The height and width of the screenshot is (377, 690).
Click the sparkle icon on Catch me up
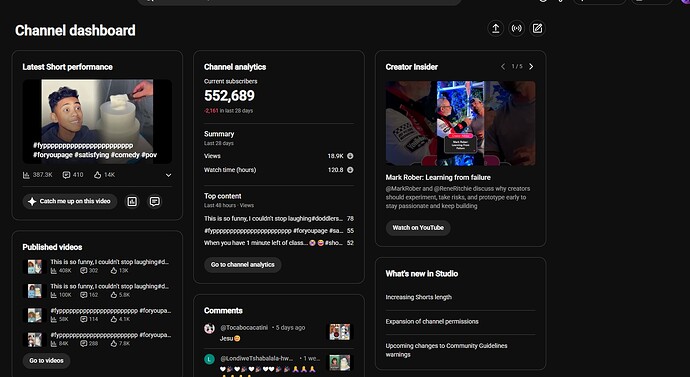pos(32,201)
